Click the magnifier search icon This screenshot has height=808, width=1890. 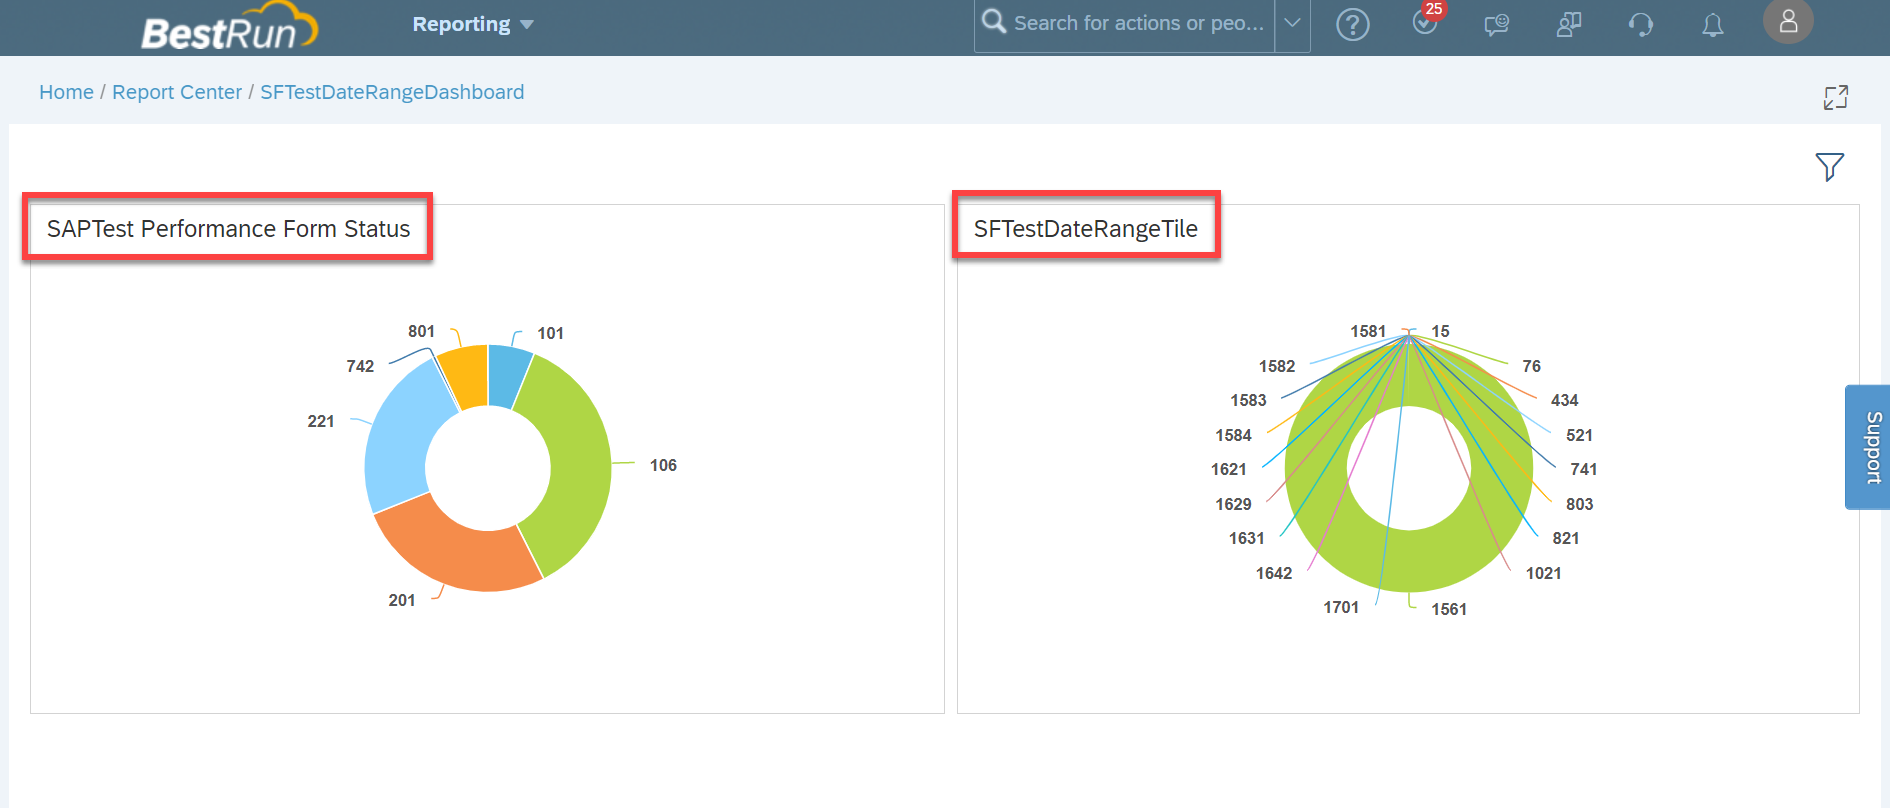click(x=993, y=21)
